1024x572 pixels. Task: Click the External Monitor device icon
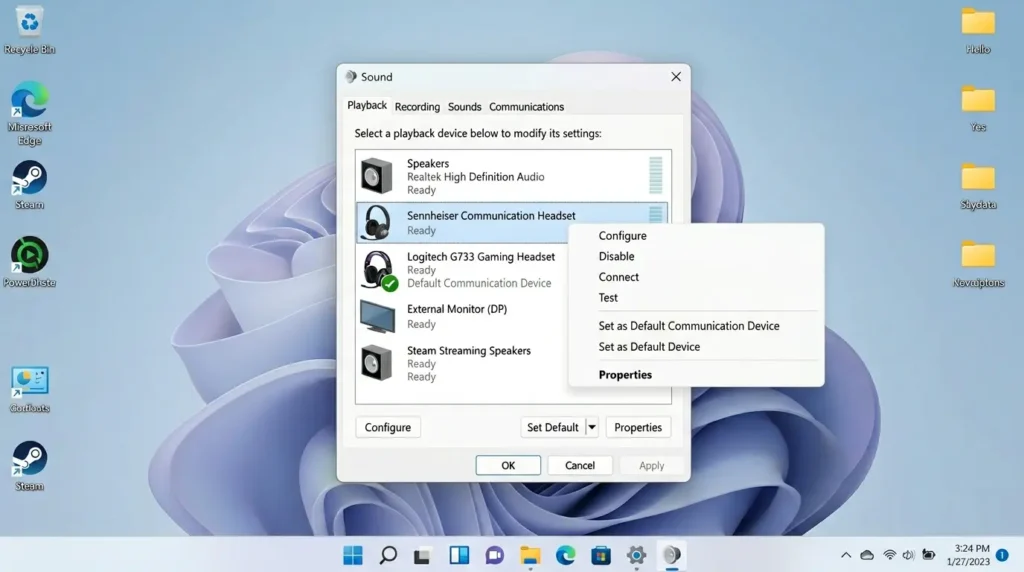377,317
